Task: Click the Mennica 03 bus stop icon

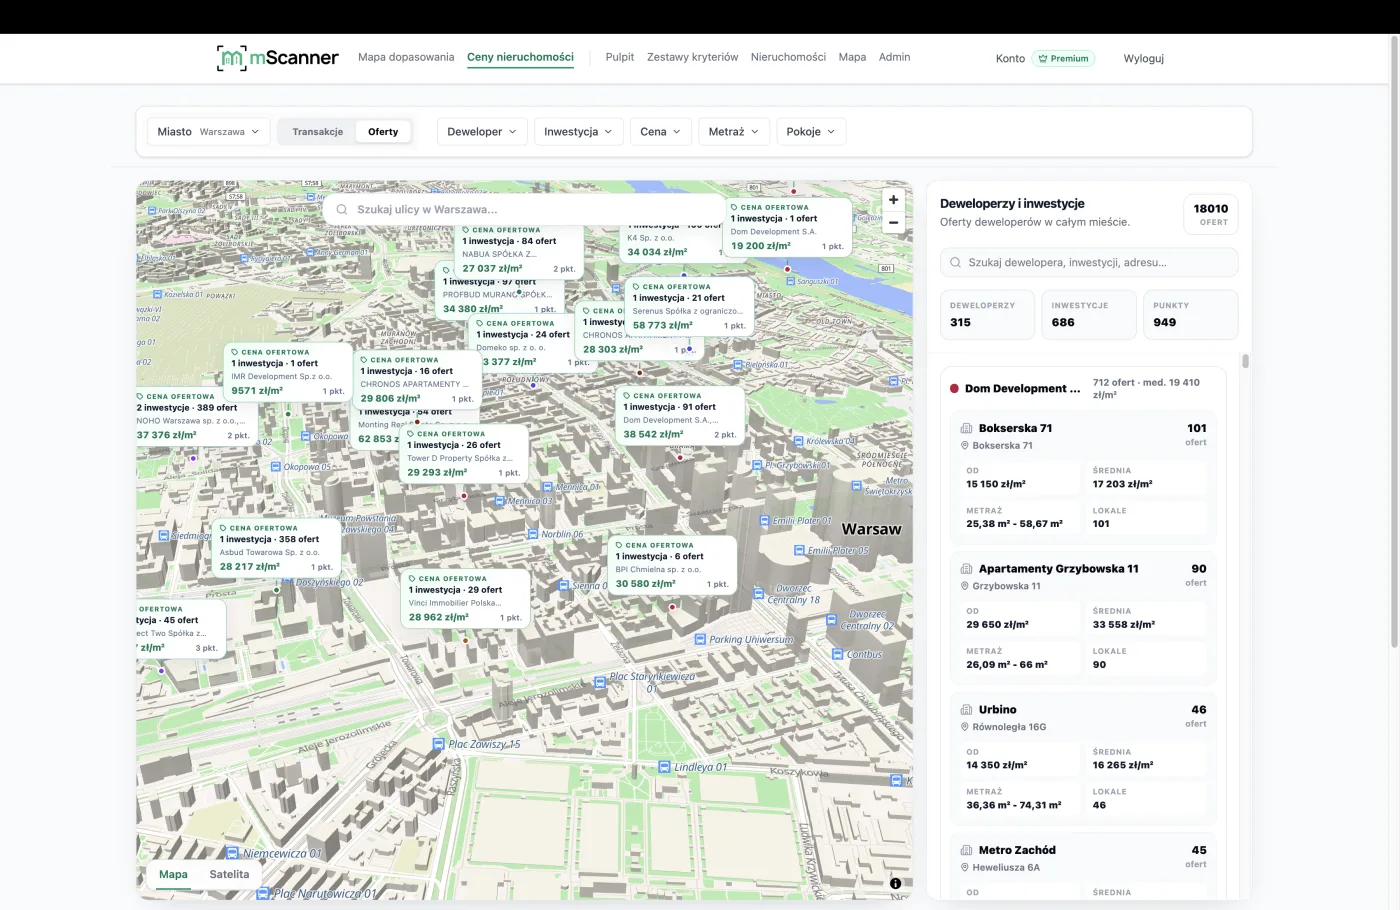Action: point(500,501)
